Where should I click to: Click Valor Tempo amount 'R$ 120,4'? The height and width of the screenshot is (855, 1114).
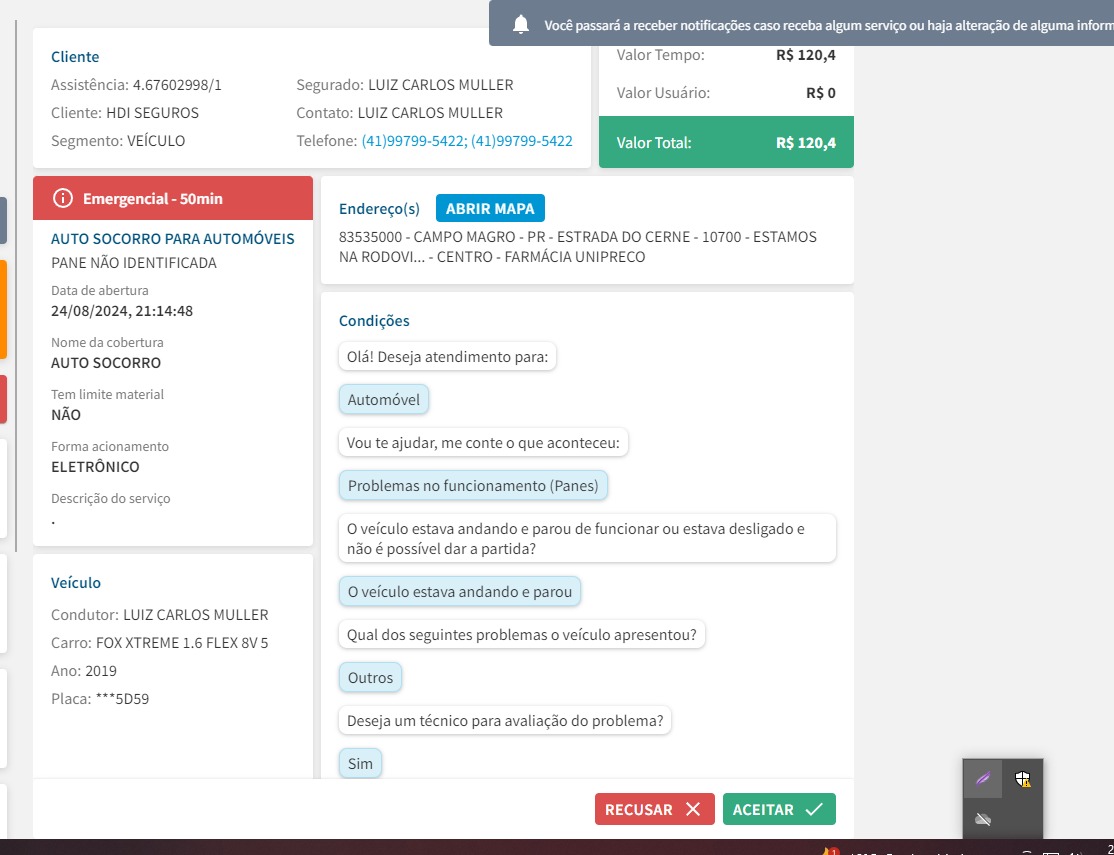(x=806, y=55)
